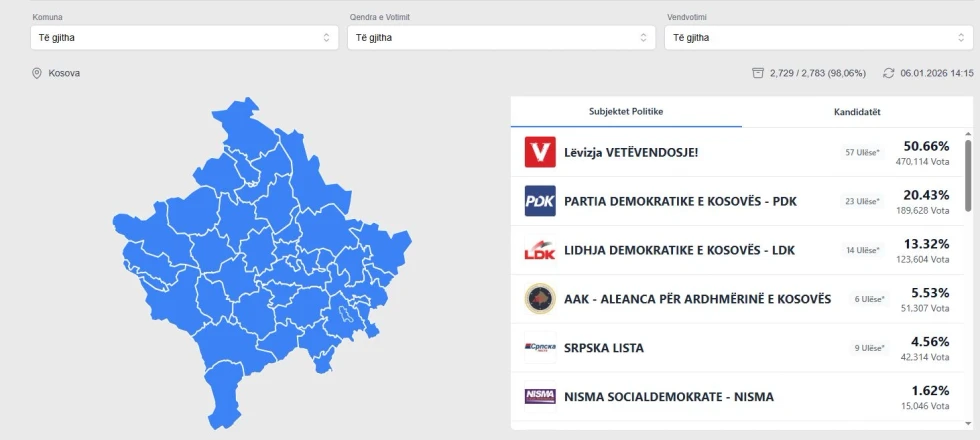Click the refresh icon beside the timestamp
The height and width of the screenshot is (440, 980).
pyautogui.click(x=888, y=73)
